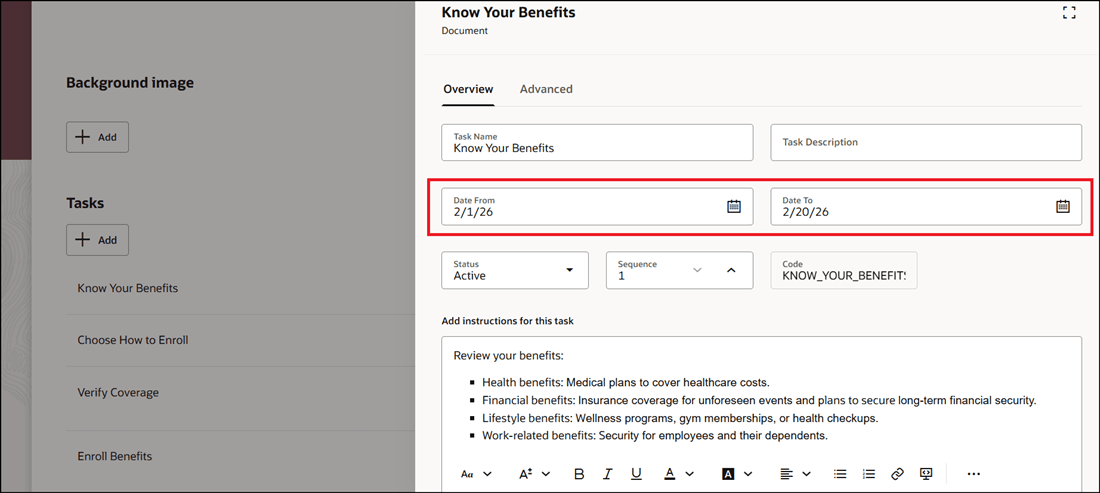Underline the selected instructions text
This screenshot has width=1100, height=493.
click(636, 473)
